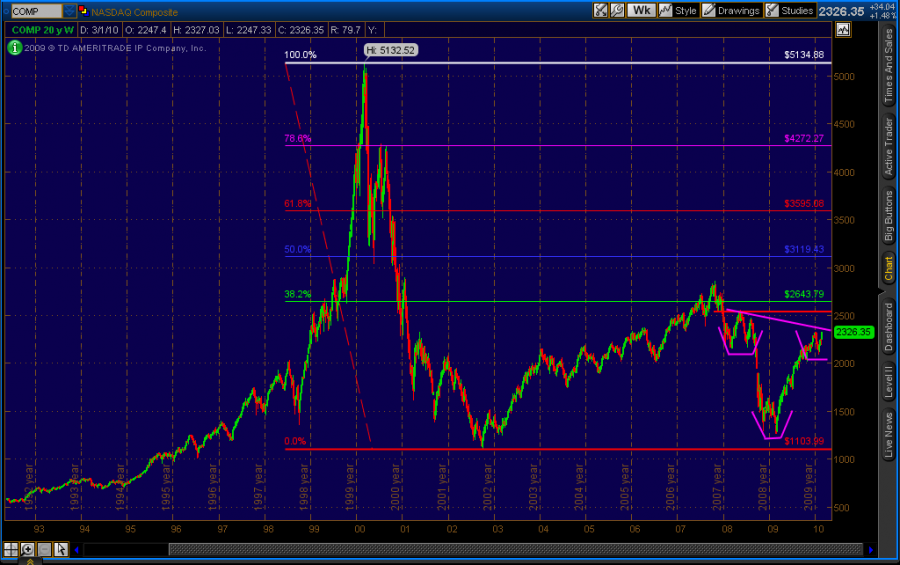Open the Studies menu
Screen dimensions: 900x565
[790, 10]
